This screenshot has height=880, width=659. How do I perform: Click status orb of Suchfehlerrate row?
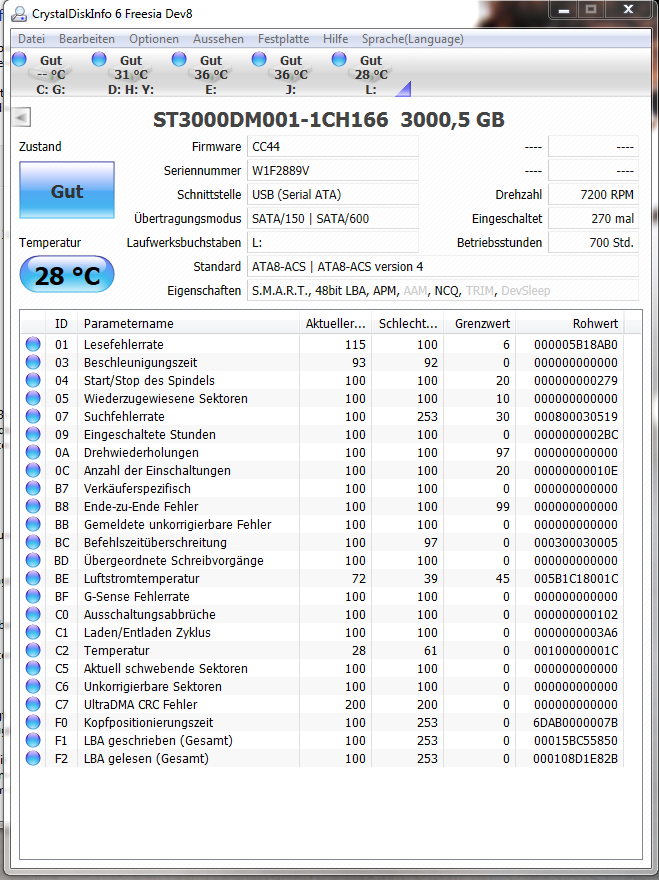33,416
